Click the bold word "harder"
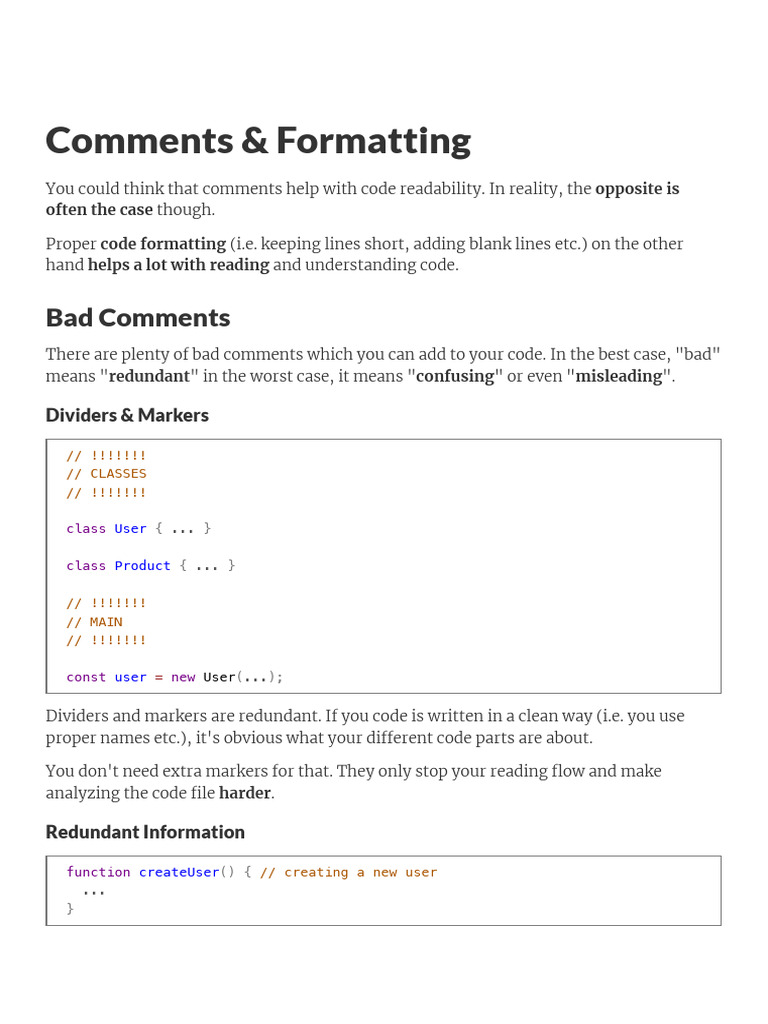Screen dimensions: 768x1024 click(x=245, y=792)
